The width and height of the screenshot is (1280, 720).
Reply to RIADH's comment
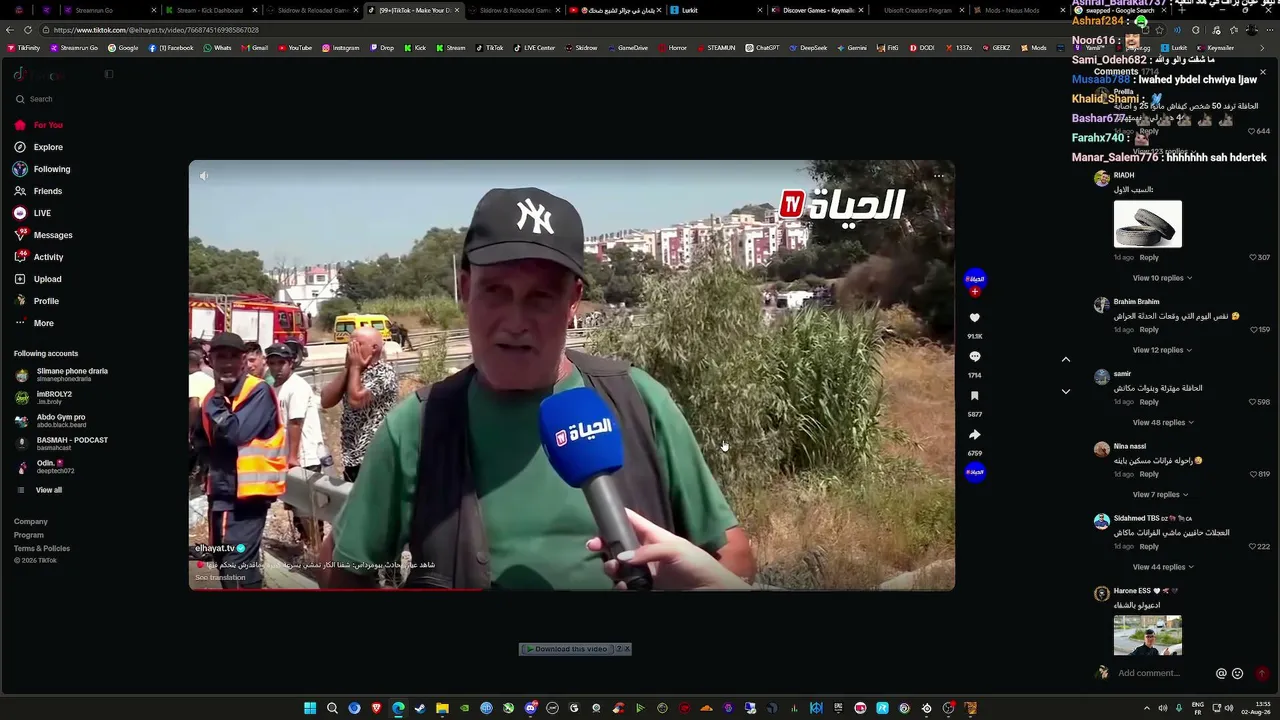[1149, 258]
